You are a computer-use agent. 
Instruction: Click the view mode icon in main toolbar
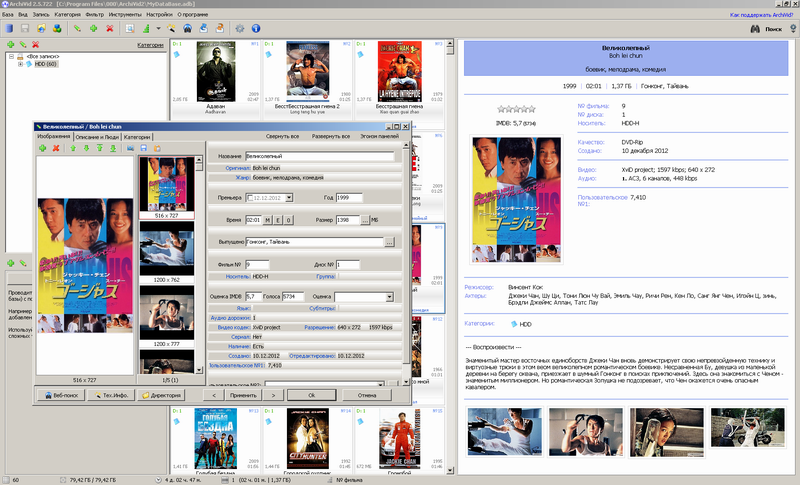tap(130, 29)
